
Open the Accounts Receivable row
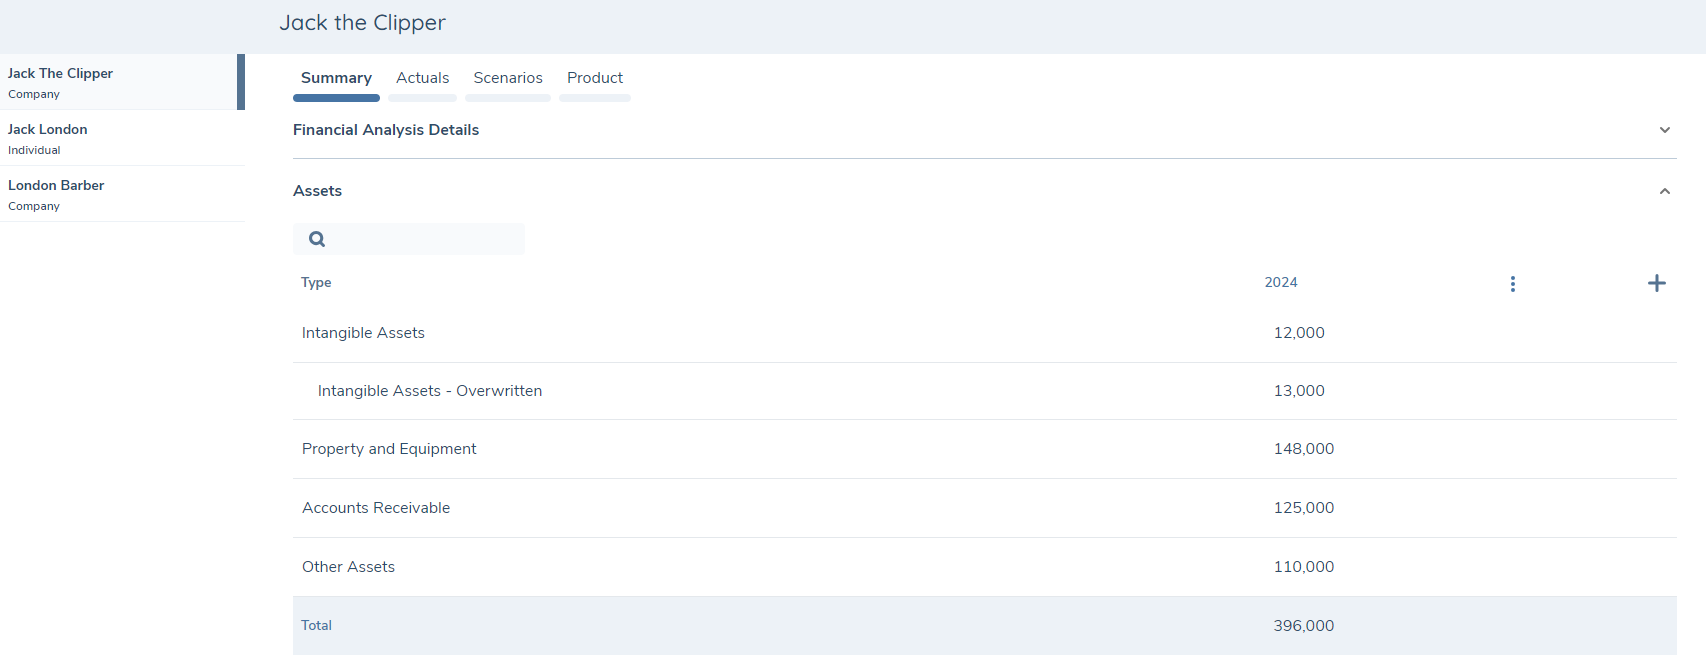click(x=376, y=508)
